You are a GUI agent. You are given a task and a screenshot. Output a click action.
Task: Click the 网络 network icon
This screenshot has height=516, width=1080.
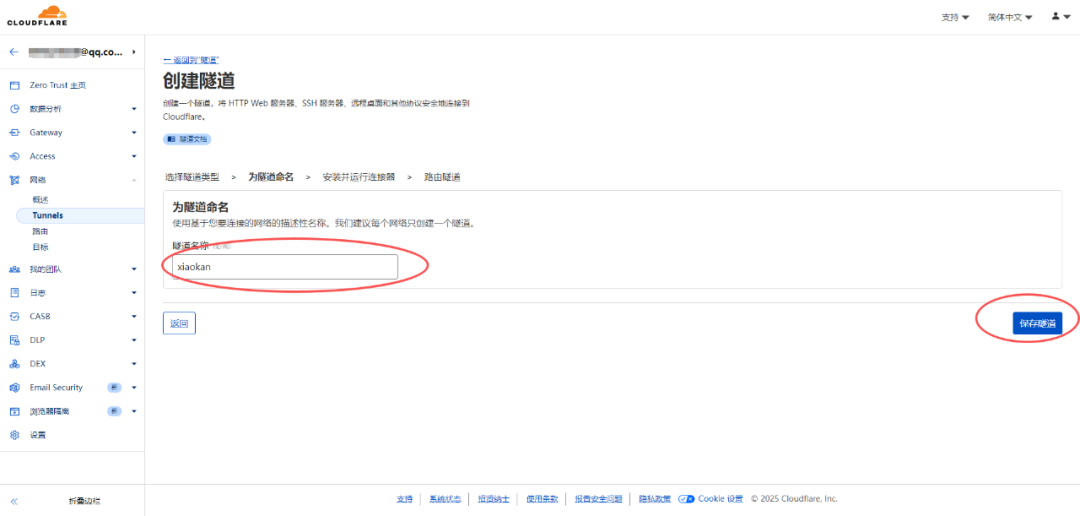14,180
